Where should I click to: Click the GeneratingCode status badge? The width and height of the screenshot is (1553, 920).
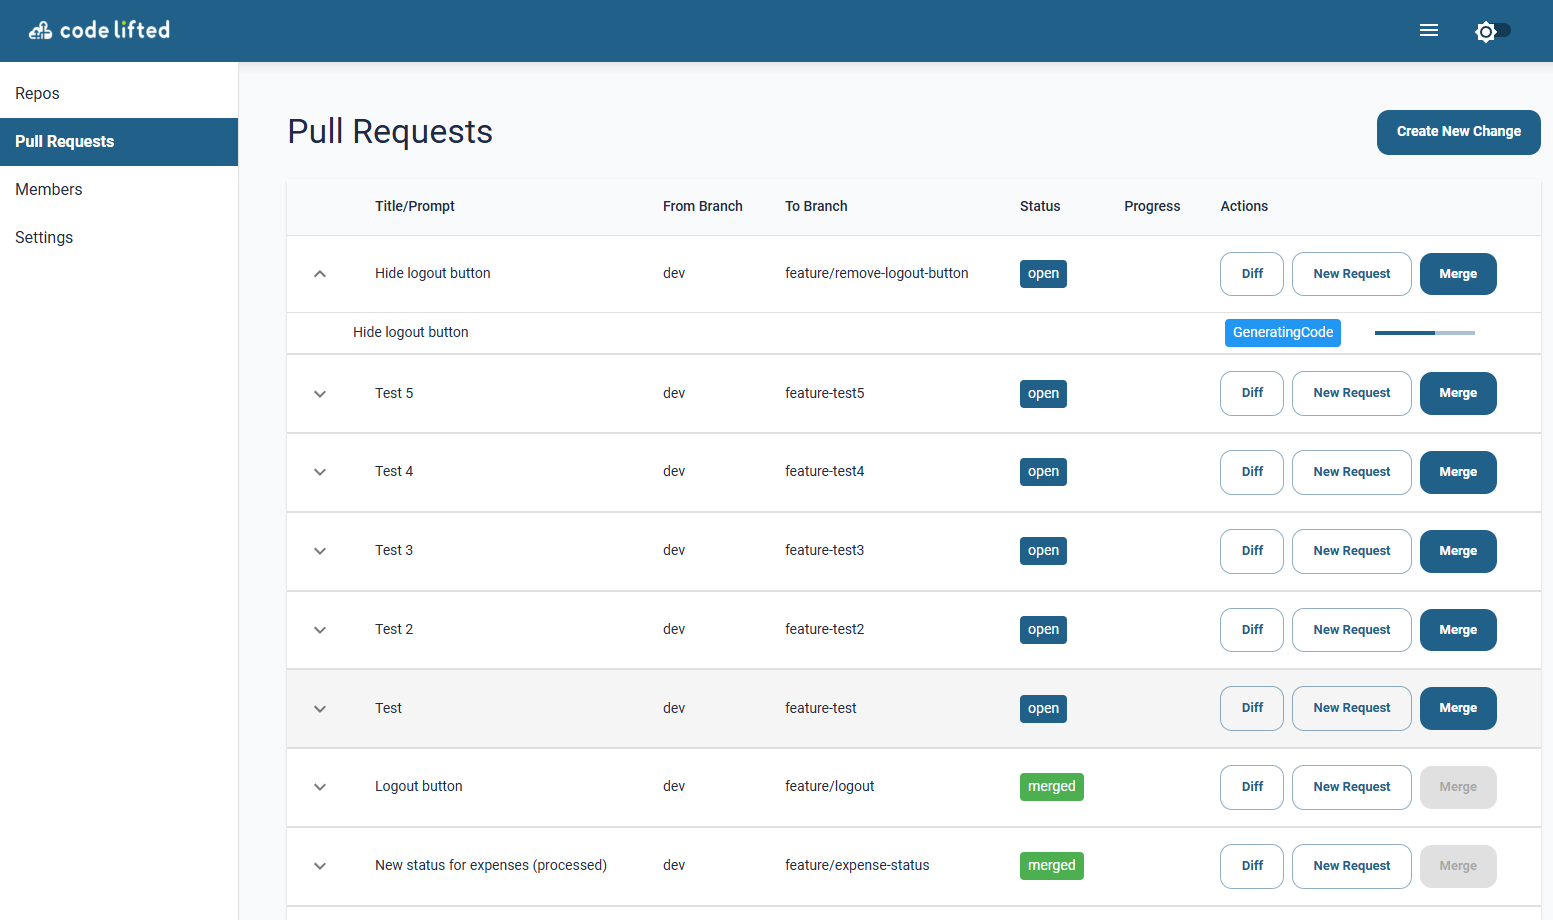[1282, 333]
